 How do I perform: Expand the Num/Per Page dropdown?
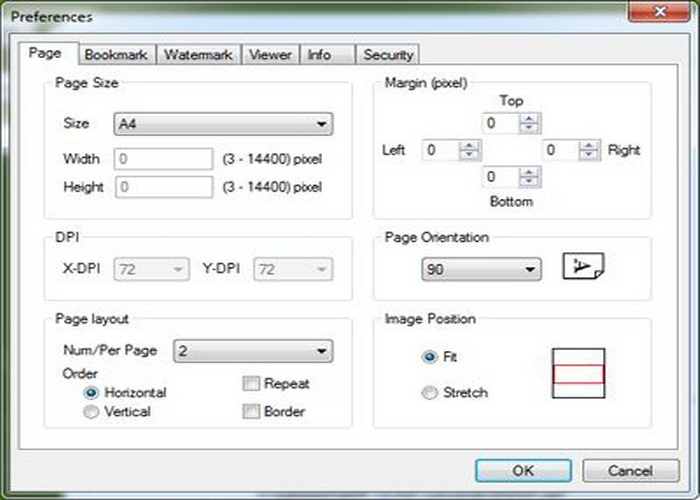(253, 351)
